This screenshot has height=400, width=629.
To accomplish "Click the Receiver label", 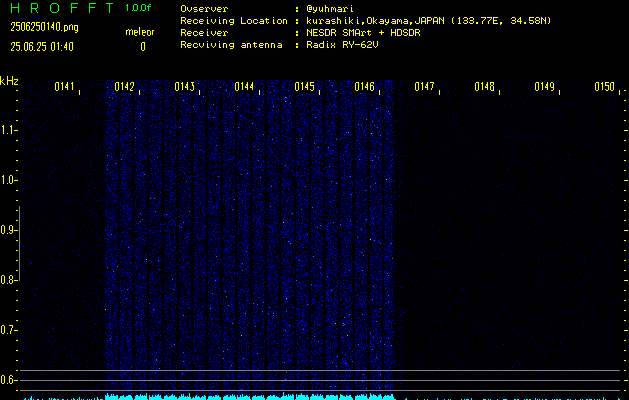I will click(204, 32).
